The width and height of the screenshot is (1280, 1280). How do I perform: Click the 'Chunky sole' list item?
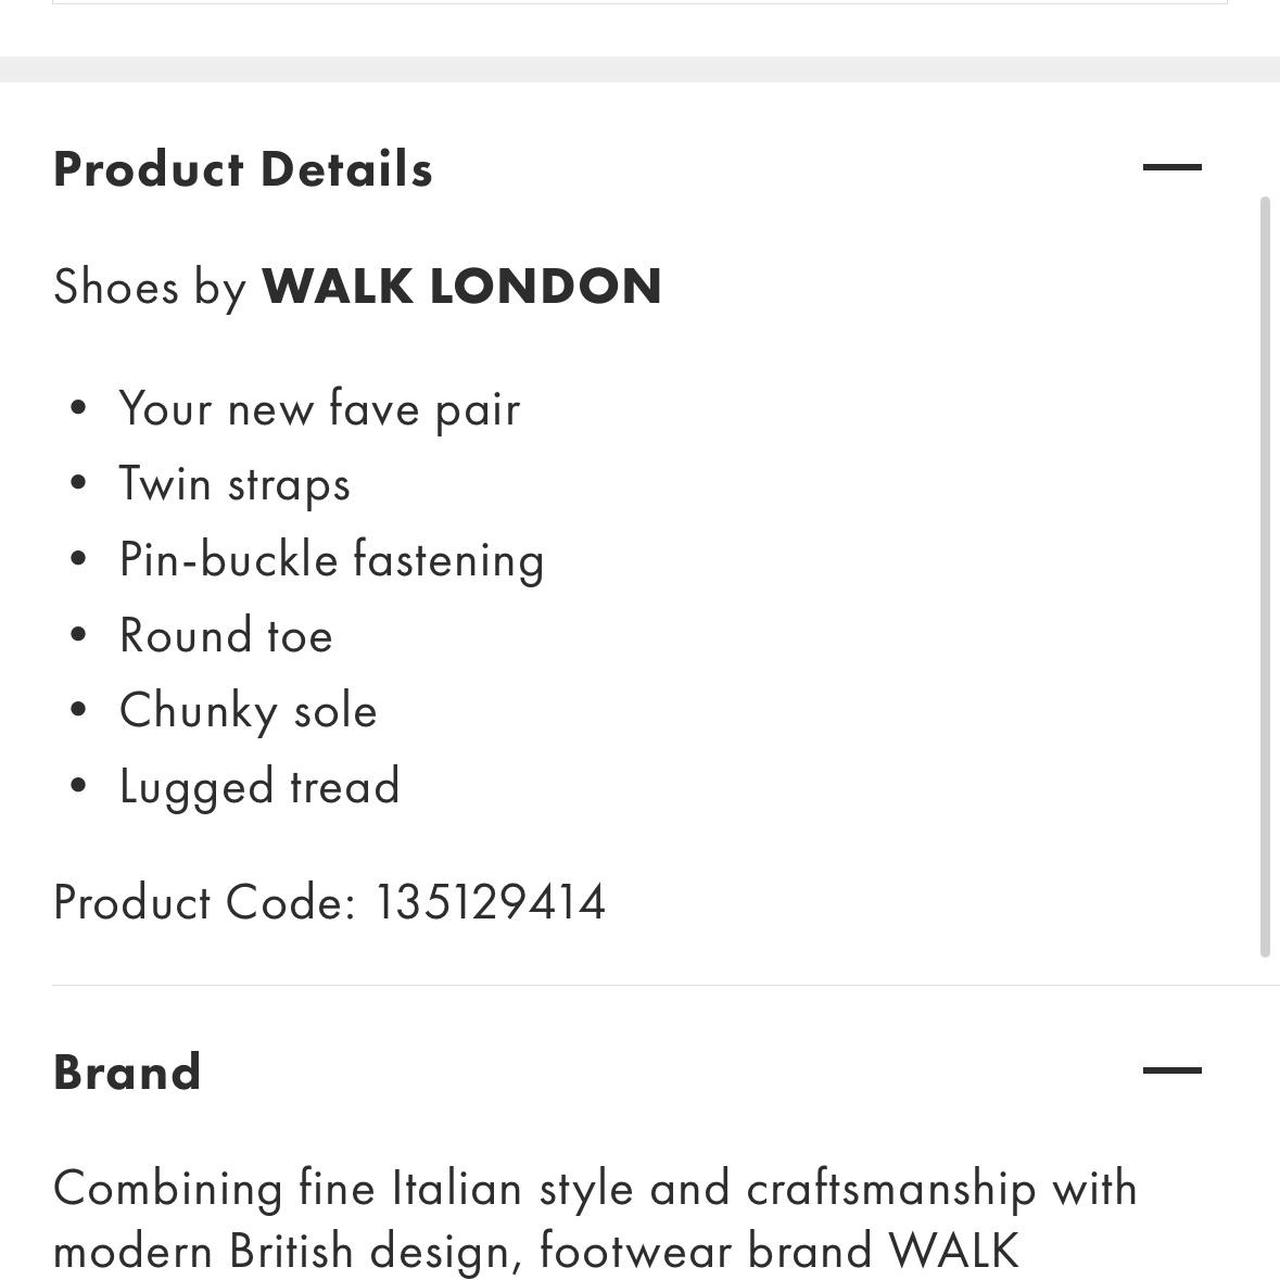point(248,711)
